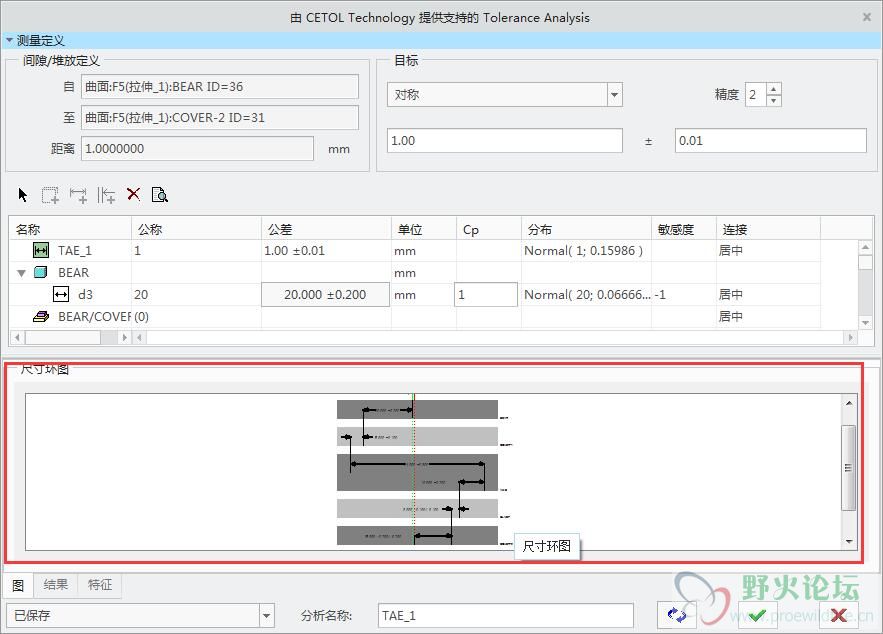
Task: Collapse the 测量定义 section
Action: pos(9,40)
